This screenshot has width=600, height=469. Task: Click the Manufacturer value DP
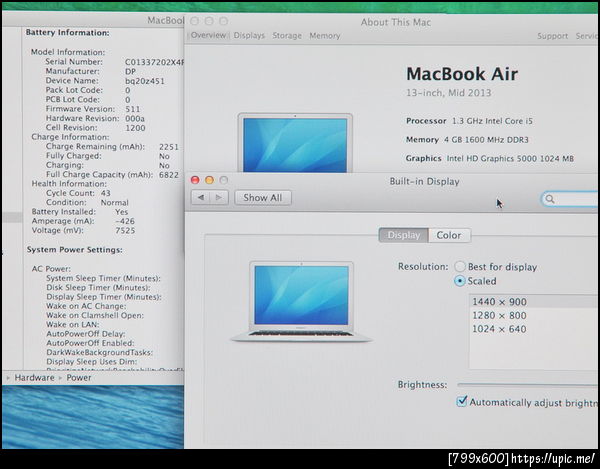coord(130,72)
